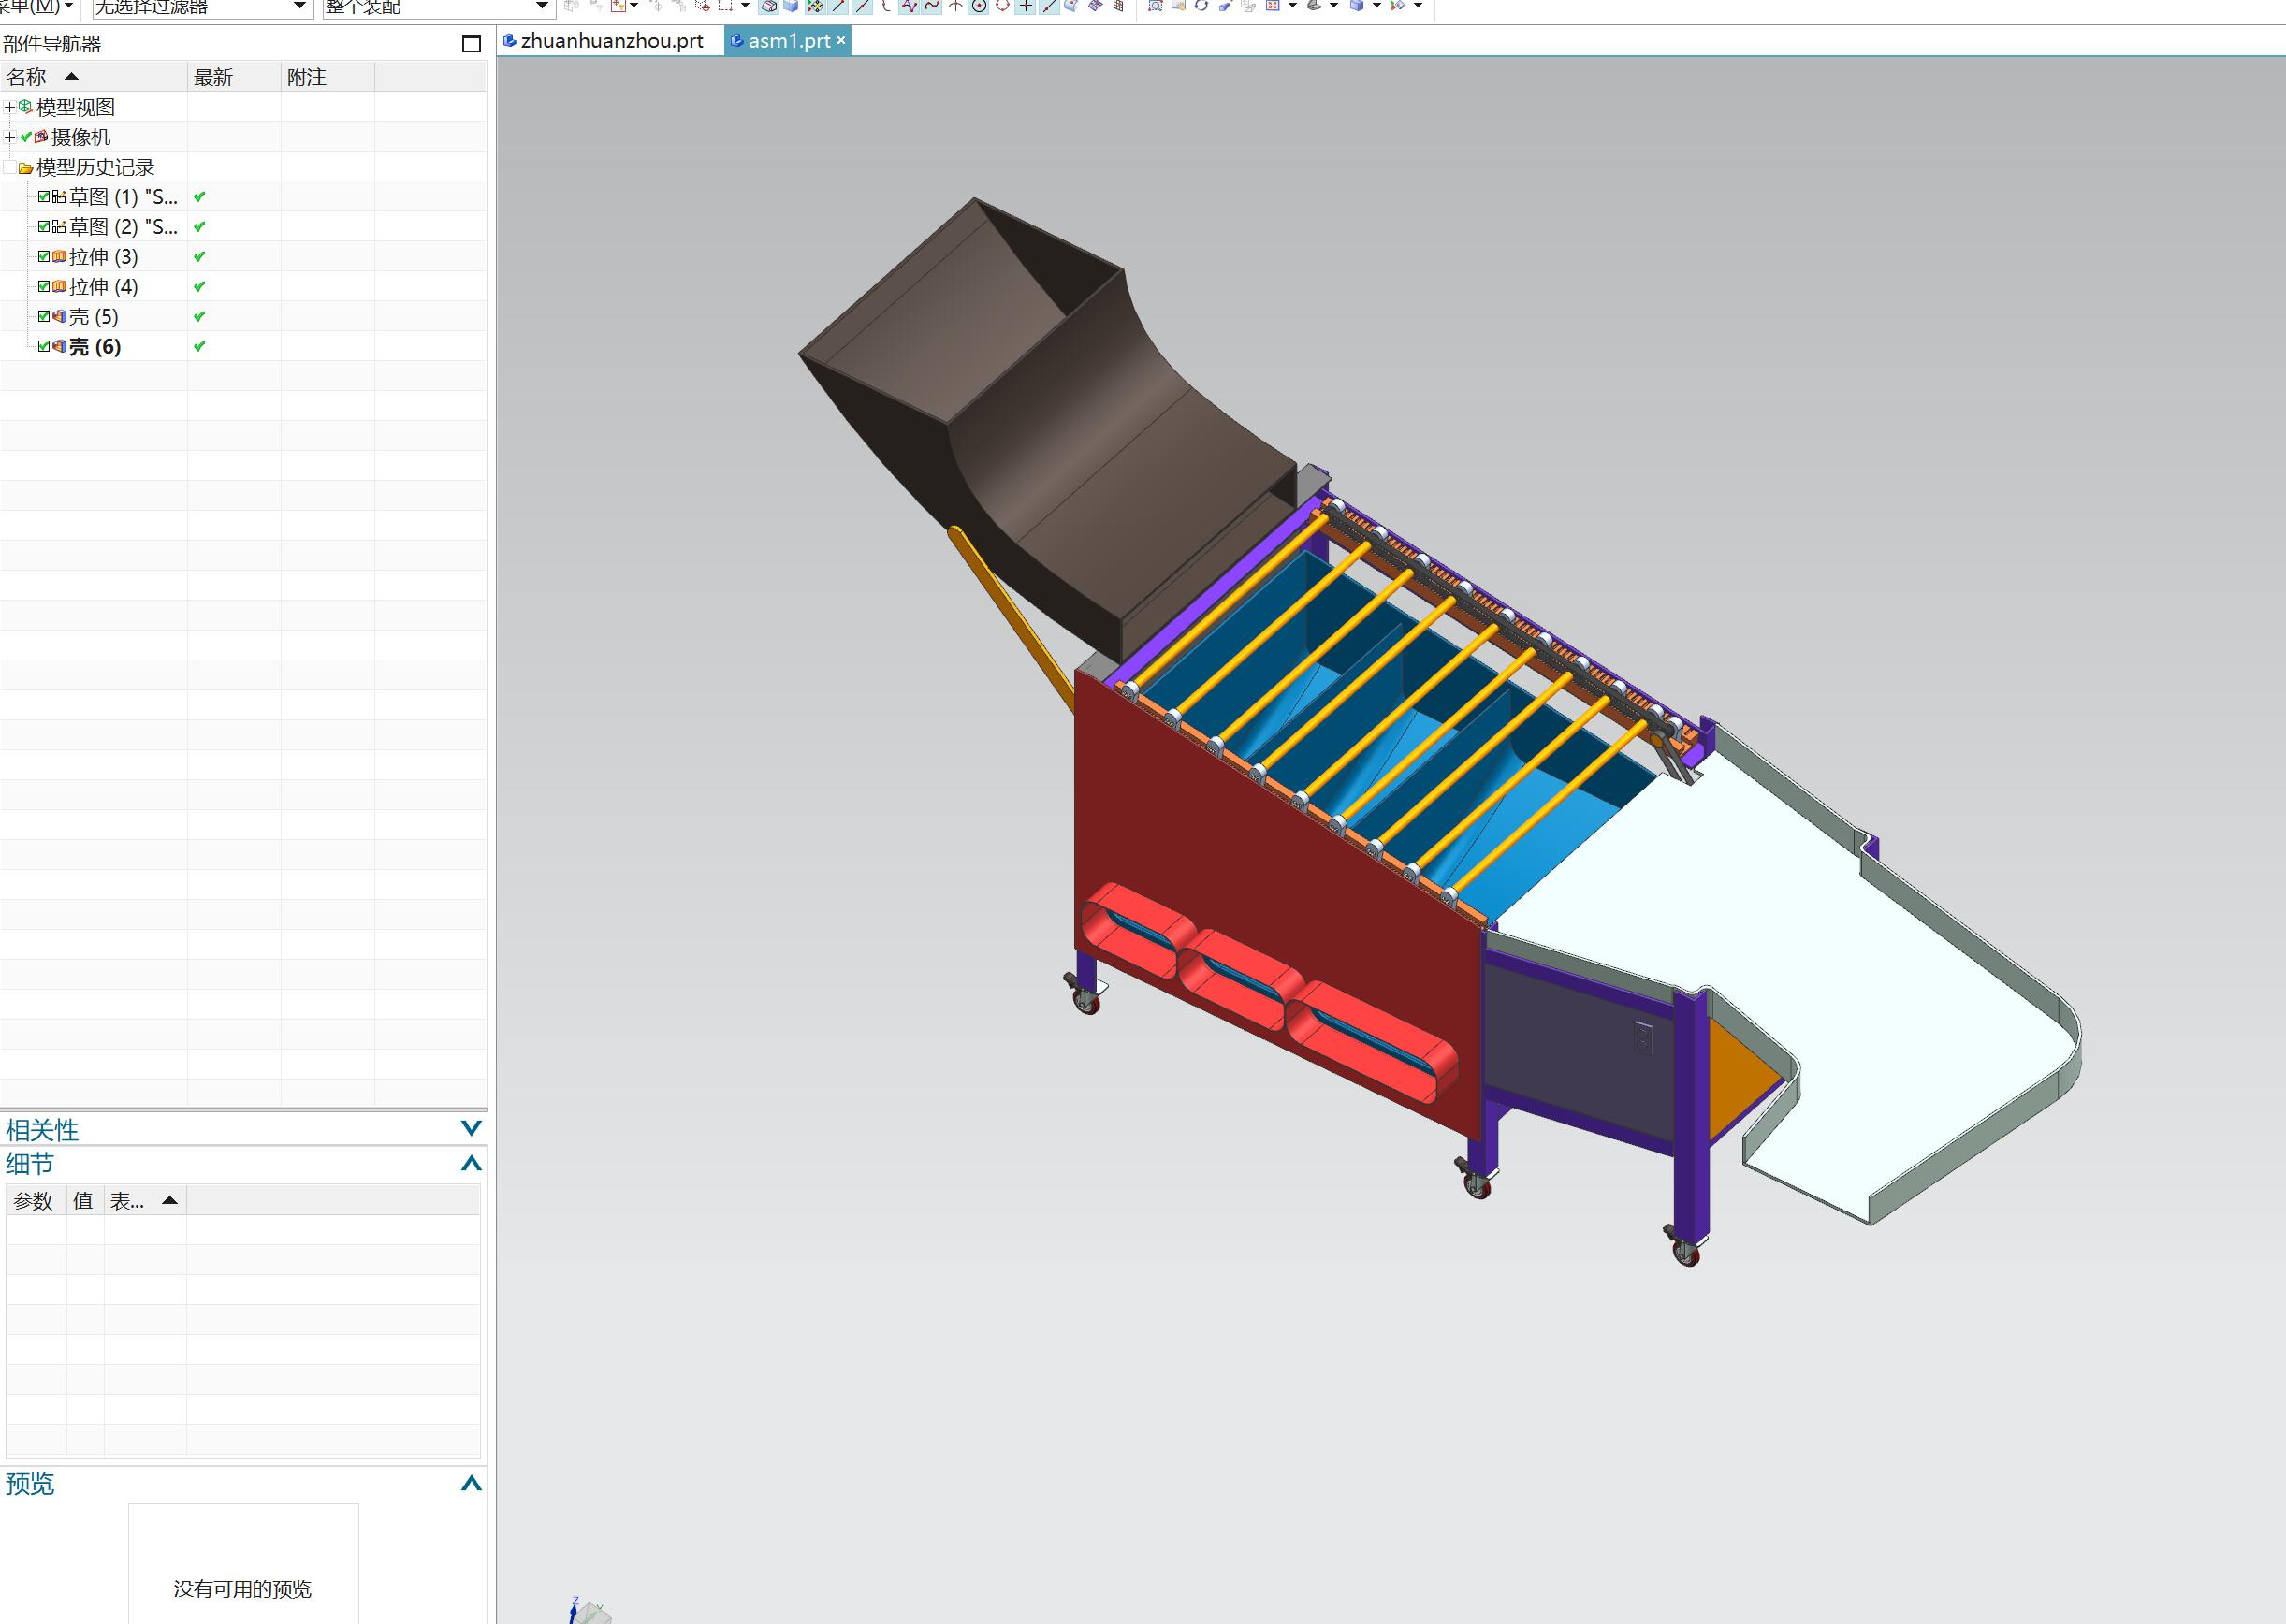
Task: Open the 整个装配 scope dropdown
Action: (541, 7)
